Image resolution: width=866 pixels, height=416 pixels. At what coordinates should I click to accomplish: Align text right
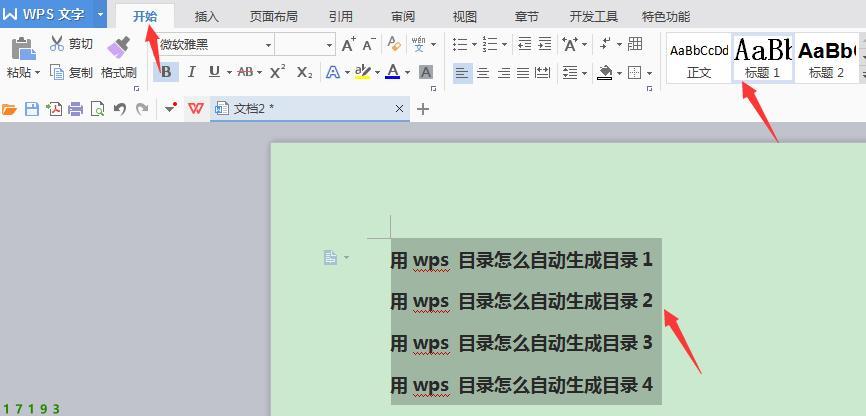click(503, 72)
